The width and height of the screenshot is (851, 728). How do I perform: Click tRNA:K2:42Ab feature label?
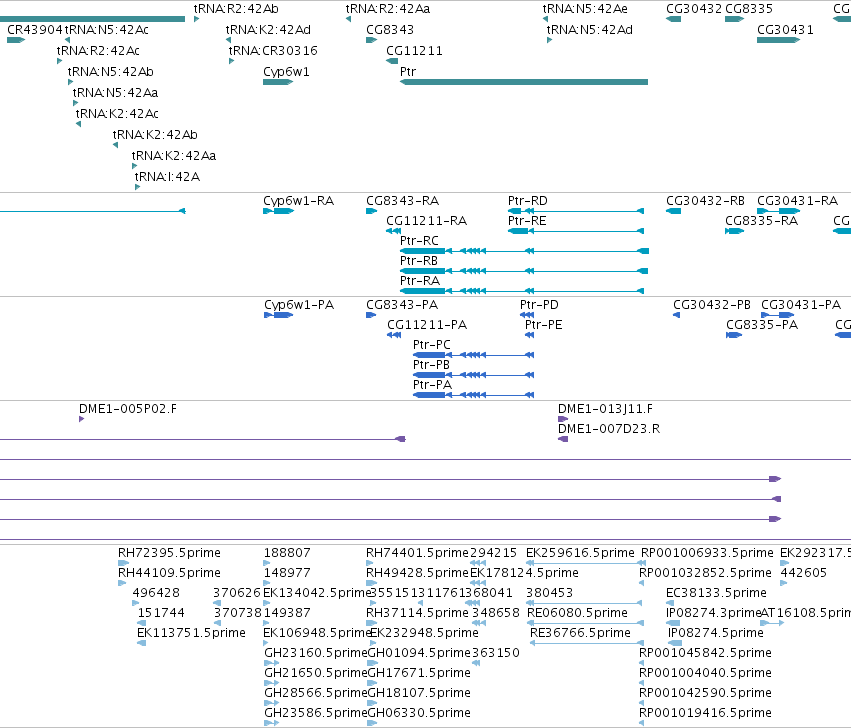click(155, 135)
